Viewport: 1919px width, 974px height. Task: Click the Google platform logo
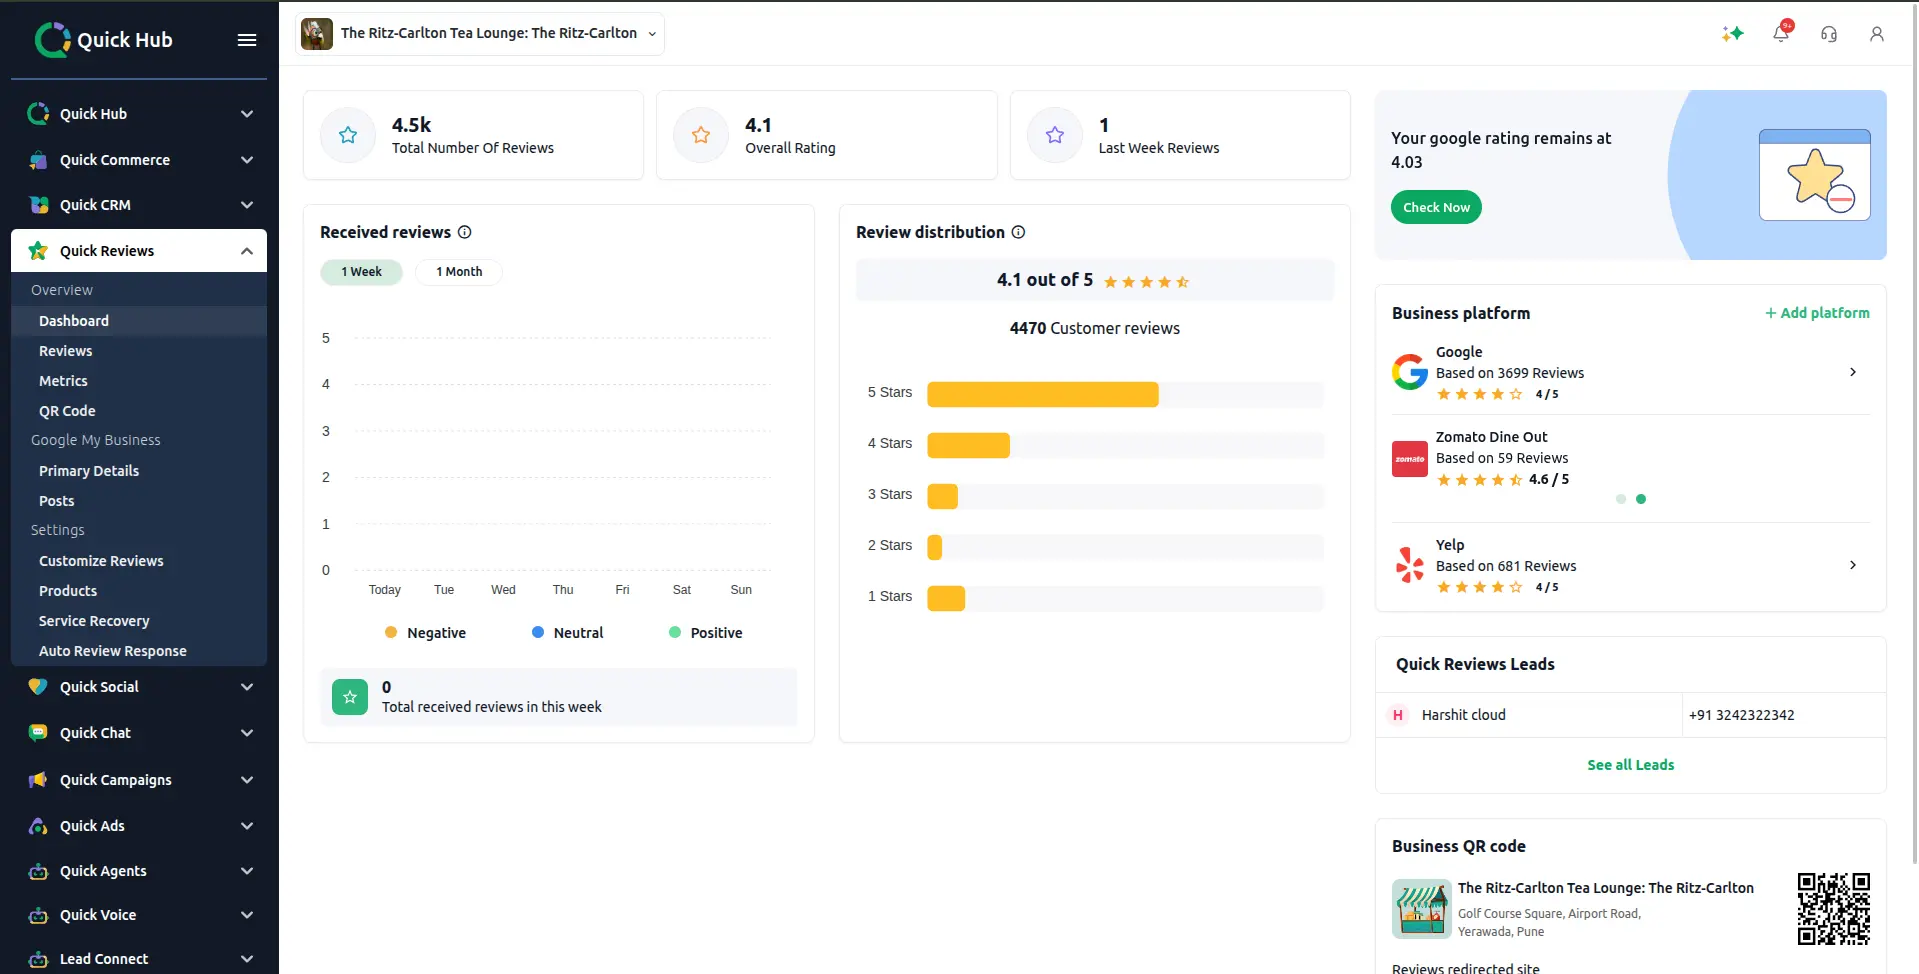point(1410,372)
